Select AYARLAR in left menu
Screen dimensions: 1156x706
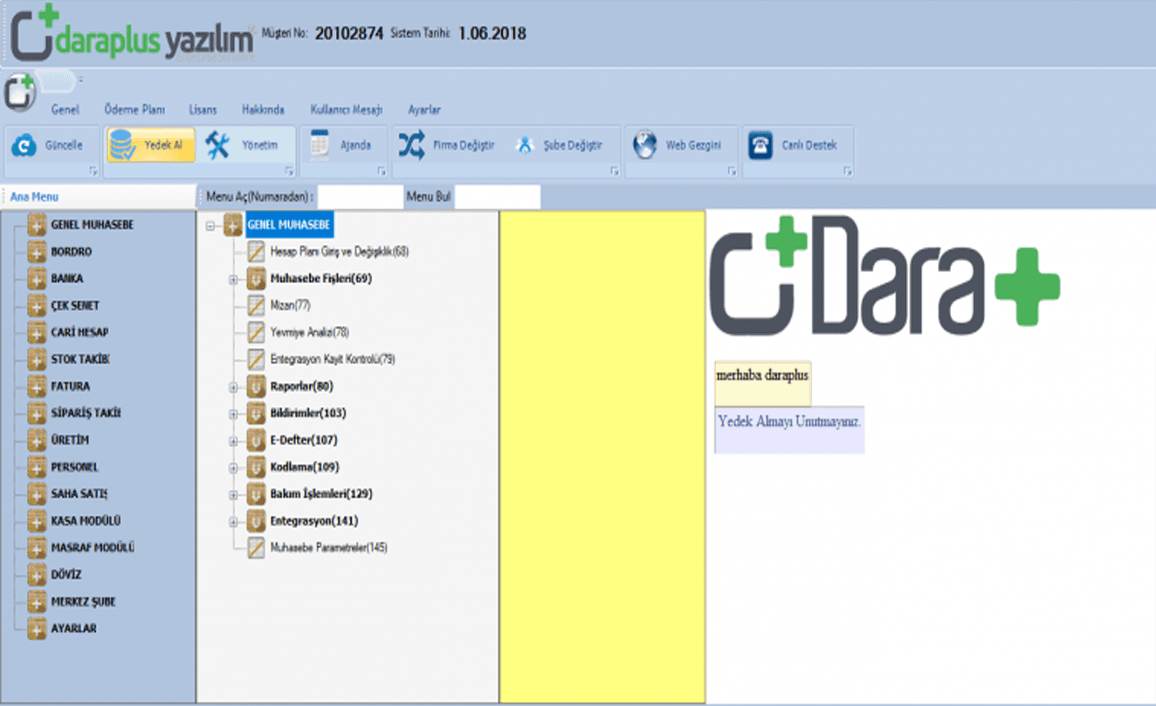[74, 629]
